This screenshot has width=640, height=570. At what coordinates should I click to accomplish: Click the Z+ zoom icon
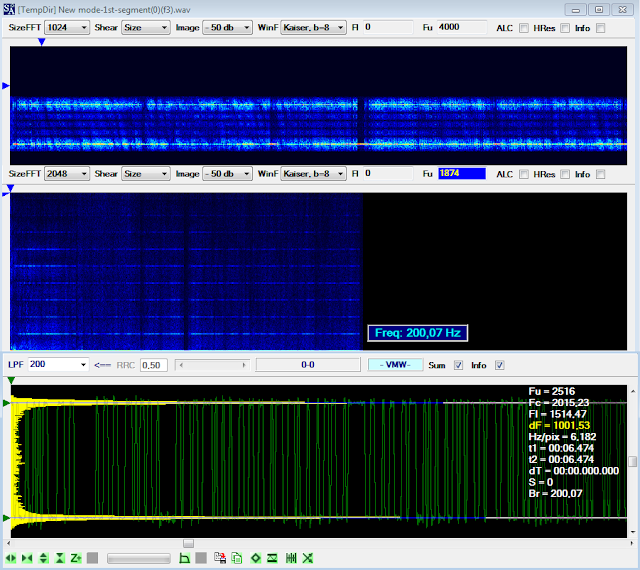tap(76, 558)
